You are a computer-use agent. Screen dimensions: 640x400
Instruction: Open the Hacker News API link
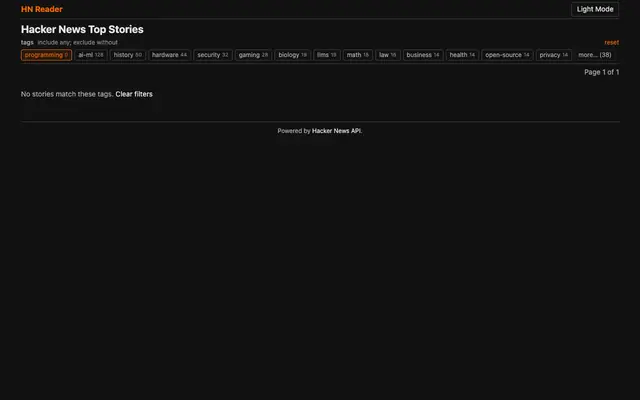[x=336, y=131]
